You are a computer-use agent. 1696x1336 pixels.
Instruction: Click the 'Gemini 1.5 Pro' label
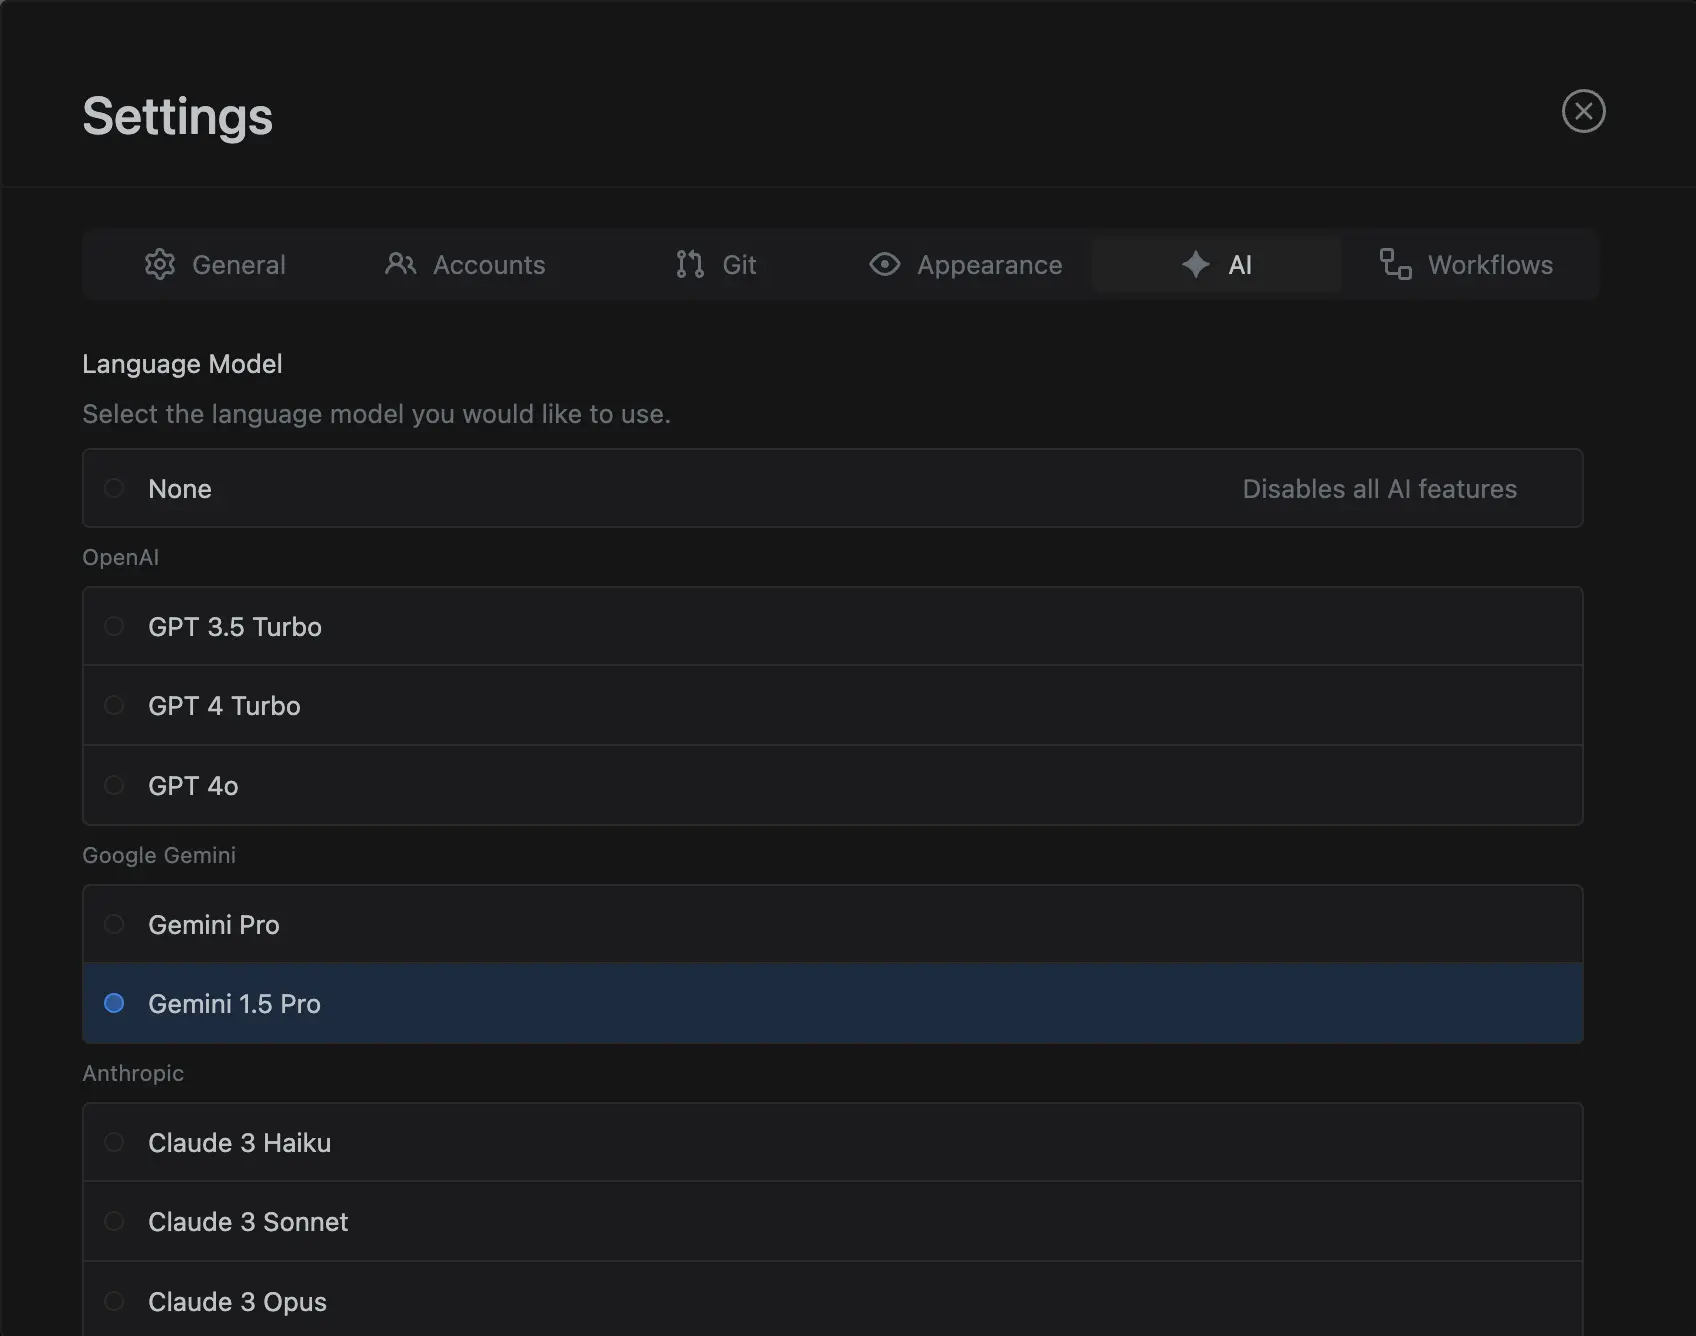coord(234,1004)
